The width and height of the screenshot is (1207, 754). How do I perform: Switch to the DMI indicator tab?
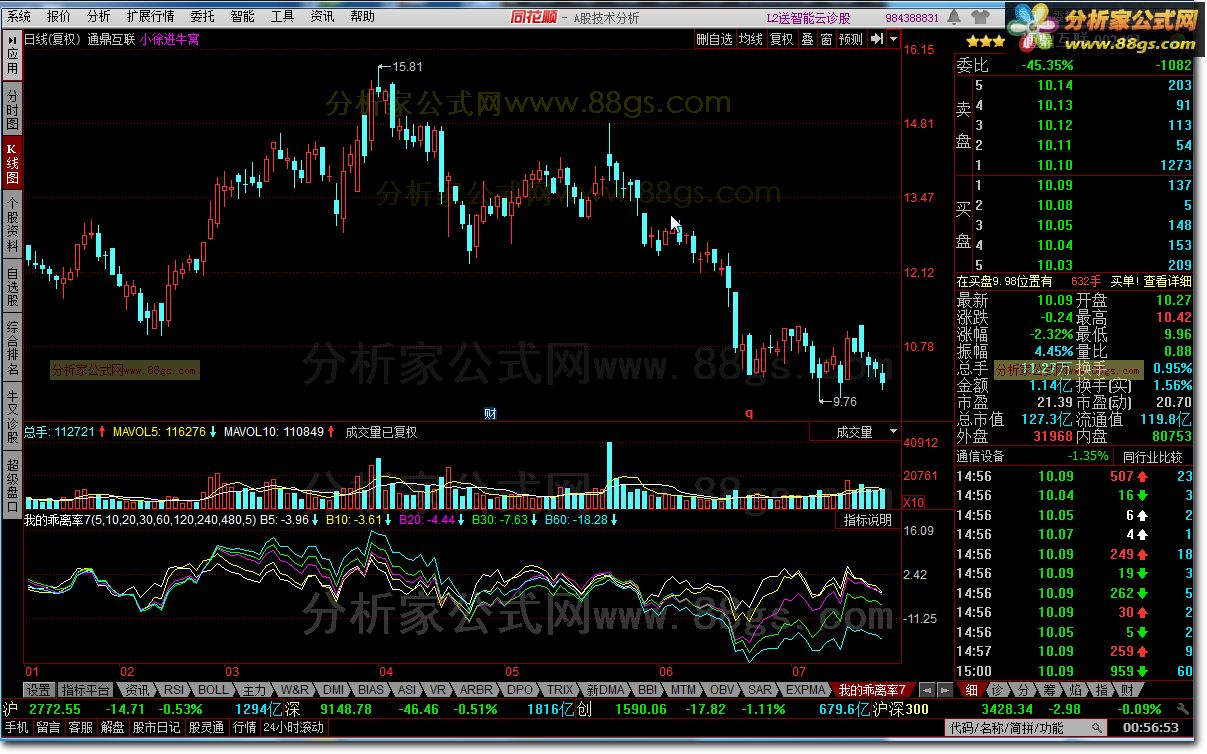pos(333,690)
